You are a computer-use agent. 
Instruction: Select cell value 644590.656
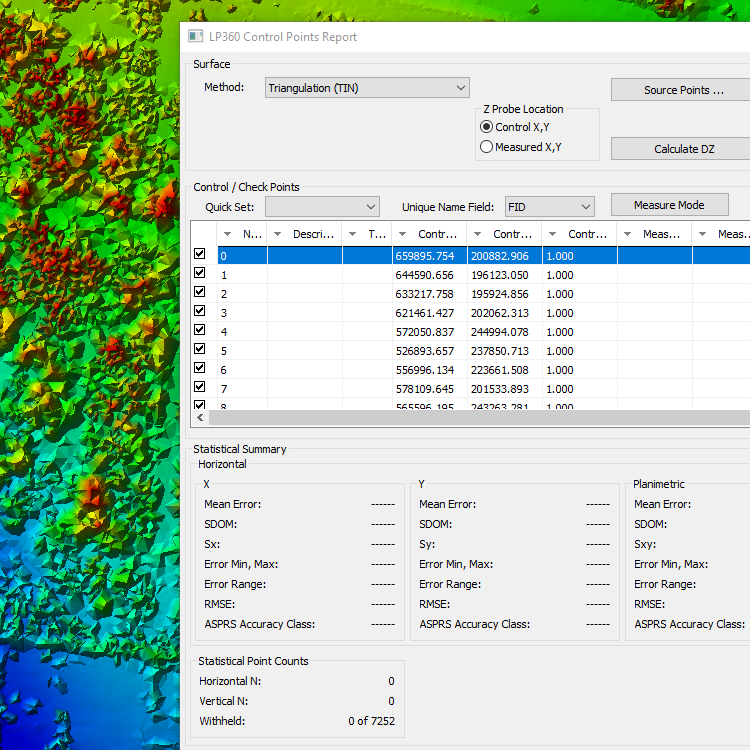click(x=425, y=275)
